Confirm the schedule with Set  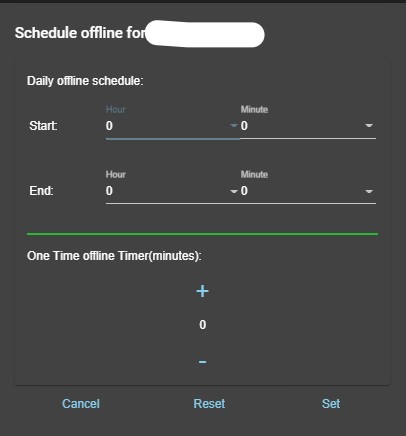tap(331, 404)
